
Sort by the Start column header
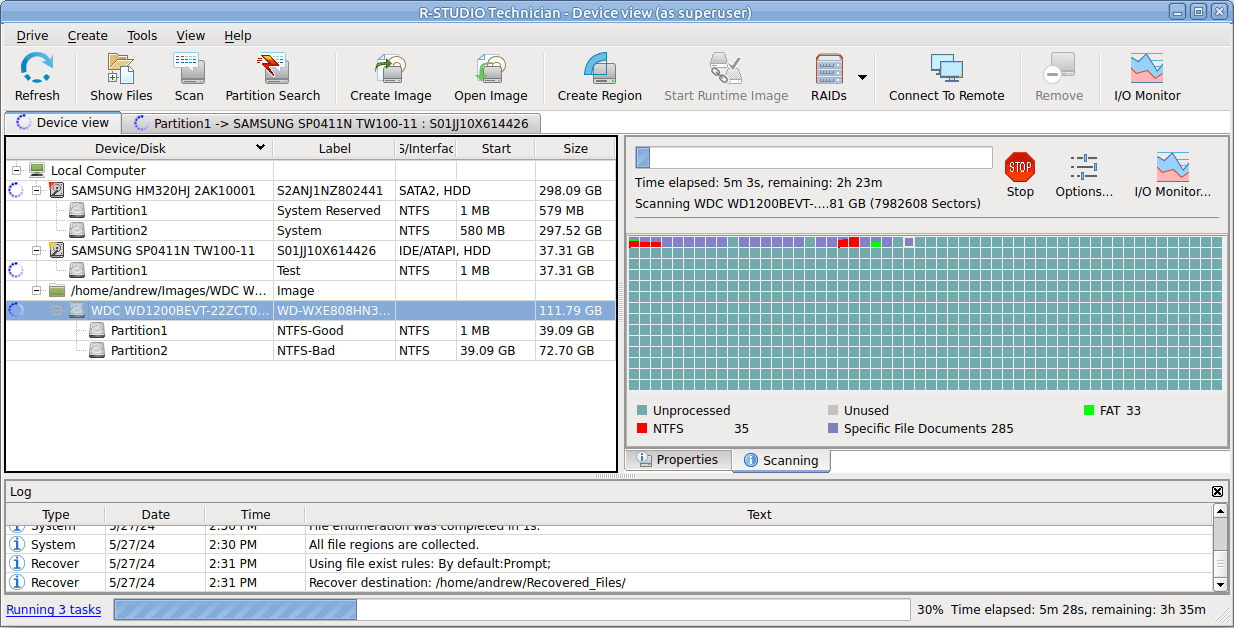pos(495,148)
